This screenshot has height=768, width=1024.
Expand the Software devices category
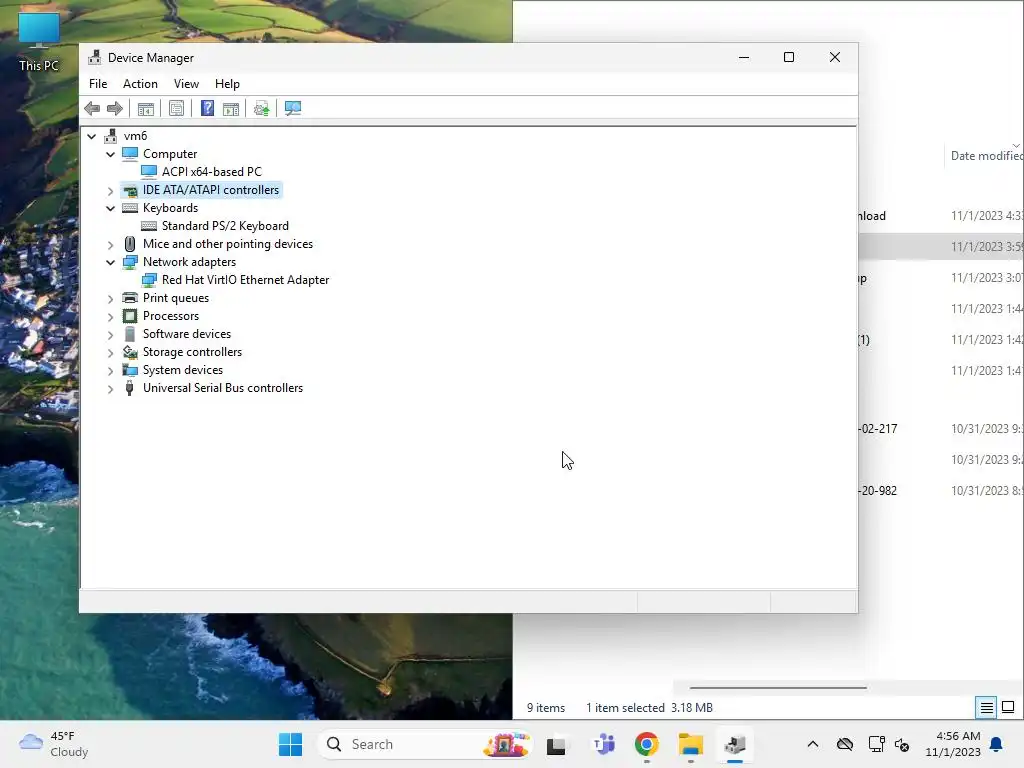[110, 334]
